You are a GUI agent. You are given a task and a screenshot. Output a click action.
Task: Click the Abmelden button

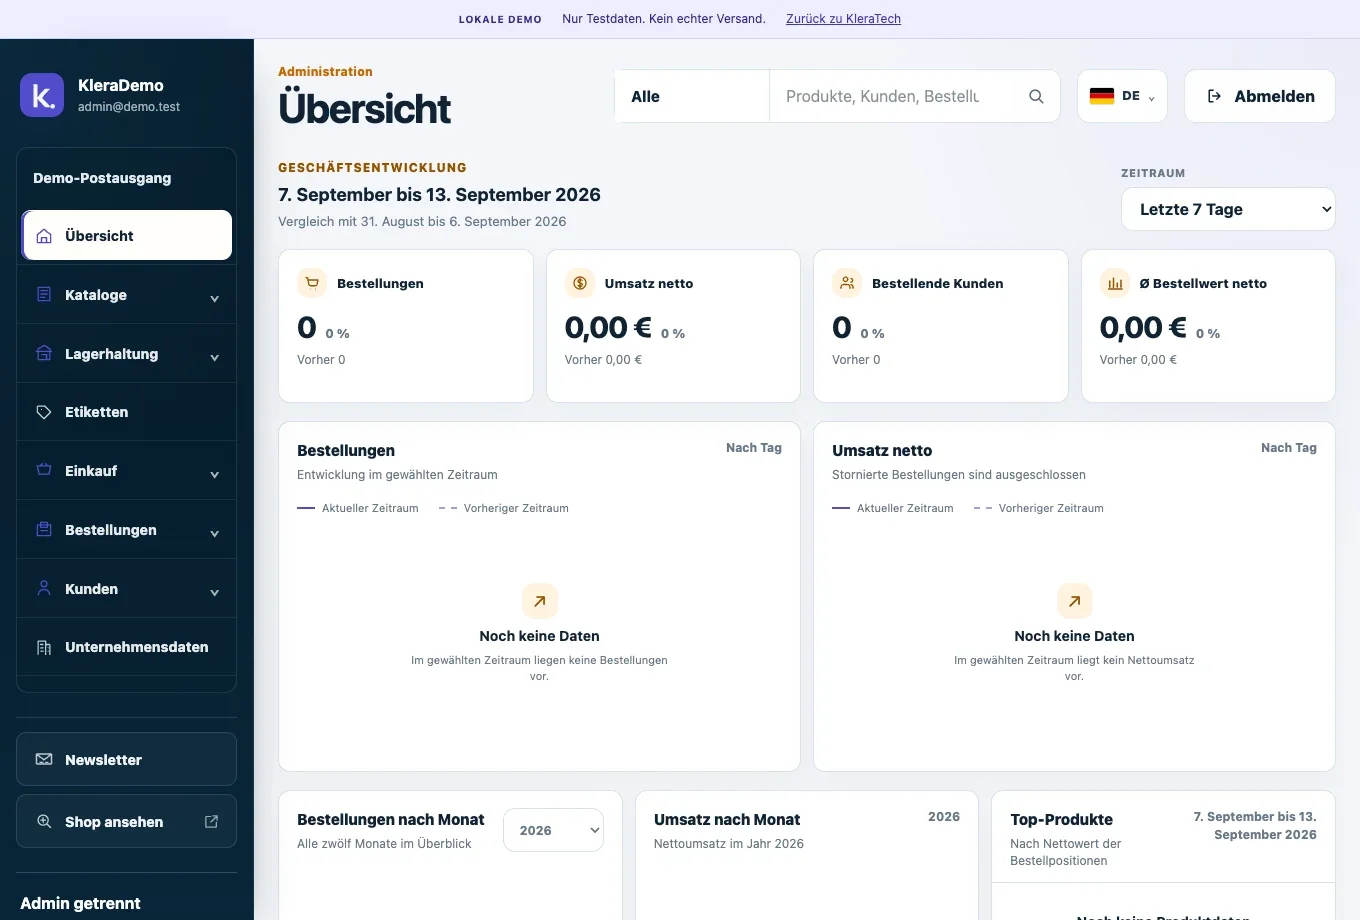coord(1260,96)
